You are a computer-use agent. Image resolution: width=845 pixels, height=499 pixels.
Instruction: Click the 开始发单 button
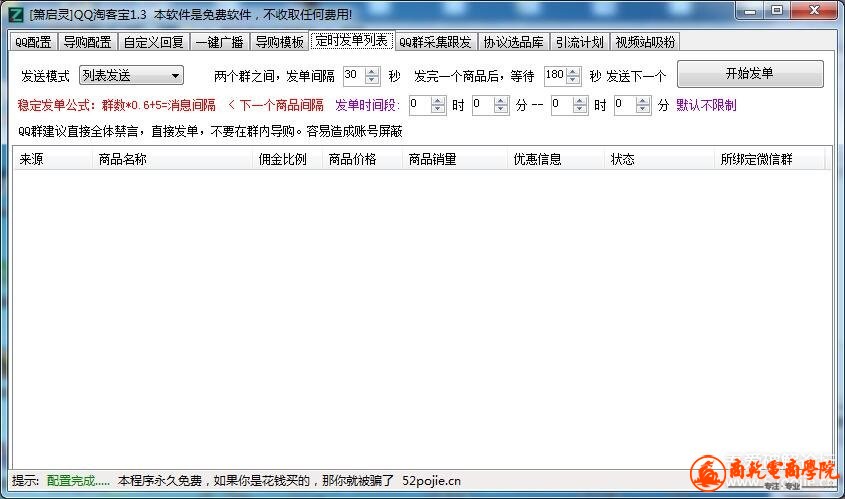pyautogui.click(x=750, y=74)
